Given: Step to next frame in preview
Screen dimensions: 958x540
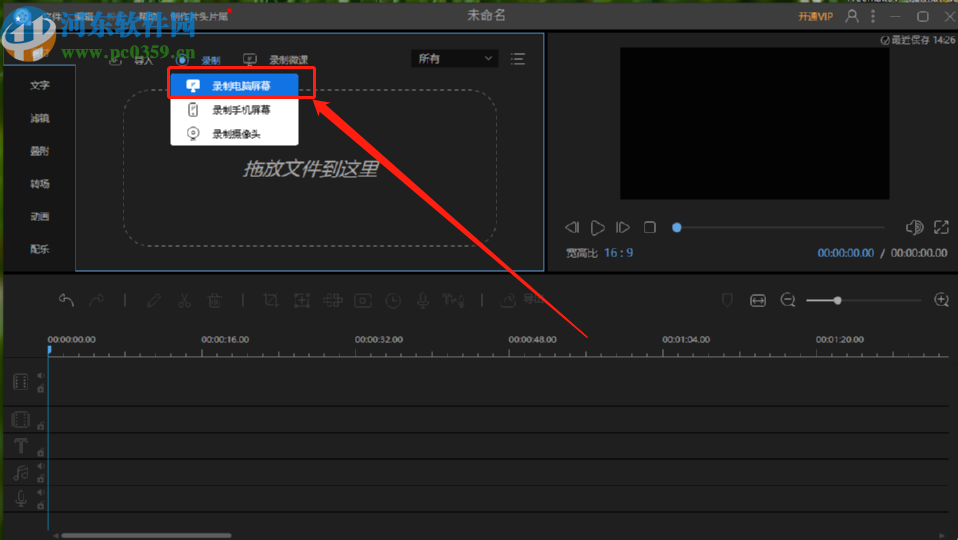Looking at the screenshot, I should [623, 228].
